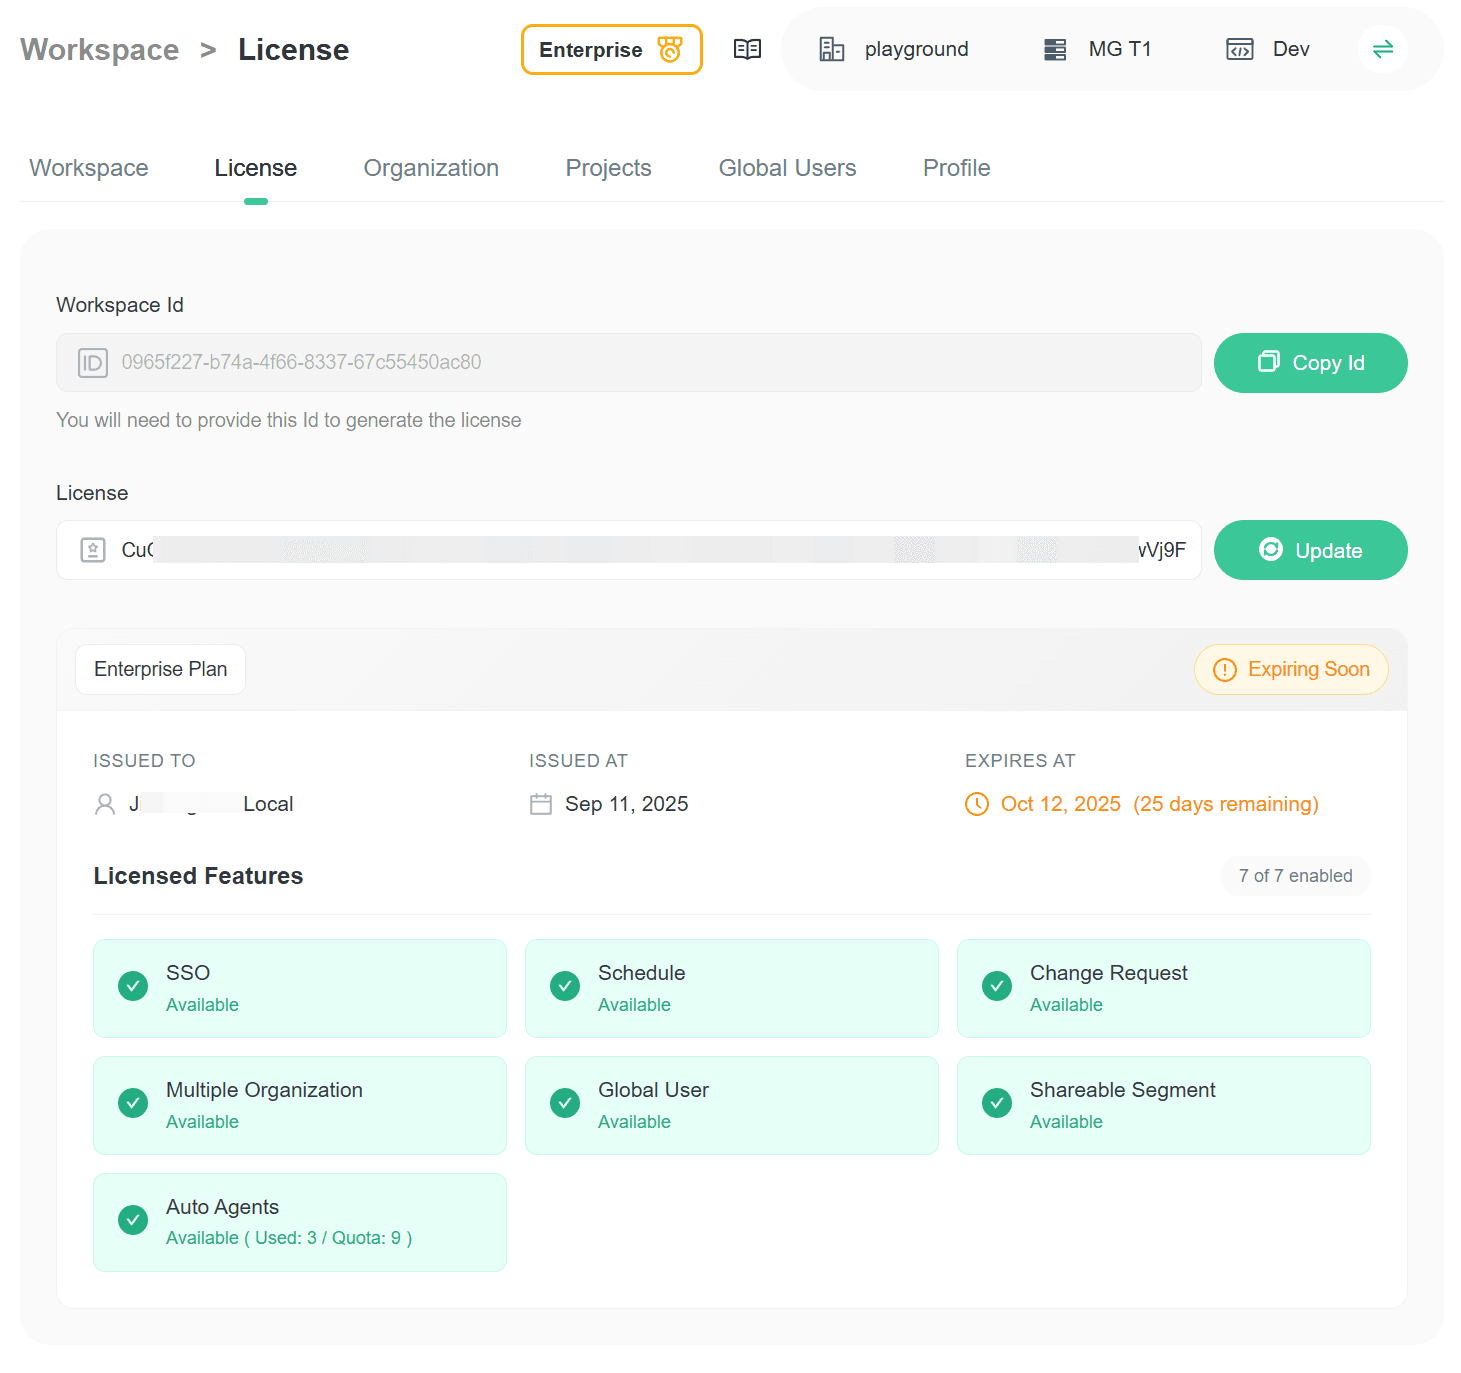1461x1373 pixels.
Task: Open the documentation book icon
Action: coord(747,49)
